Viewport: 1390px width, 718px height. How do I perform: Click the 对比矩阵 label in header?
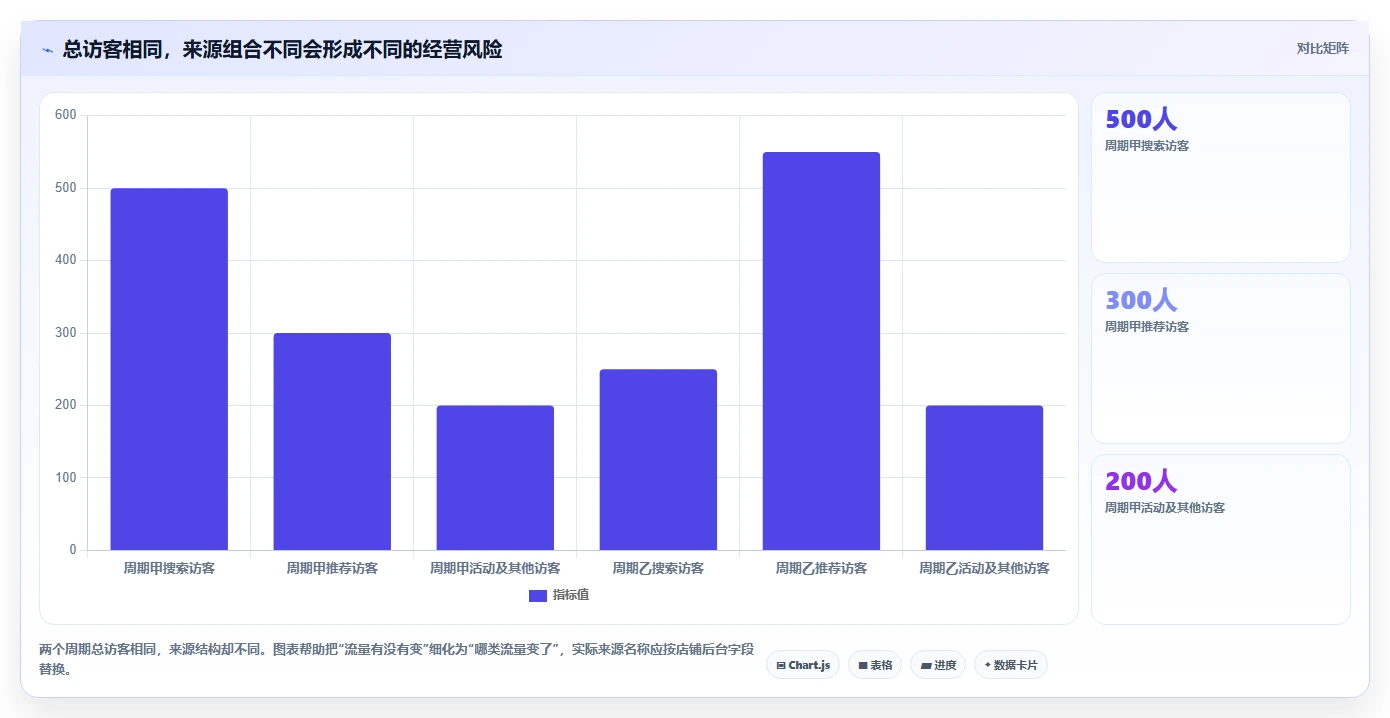[x=1322, y=48]
